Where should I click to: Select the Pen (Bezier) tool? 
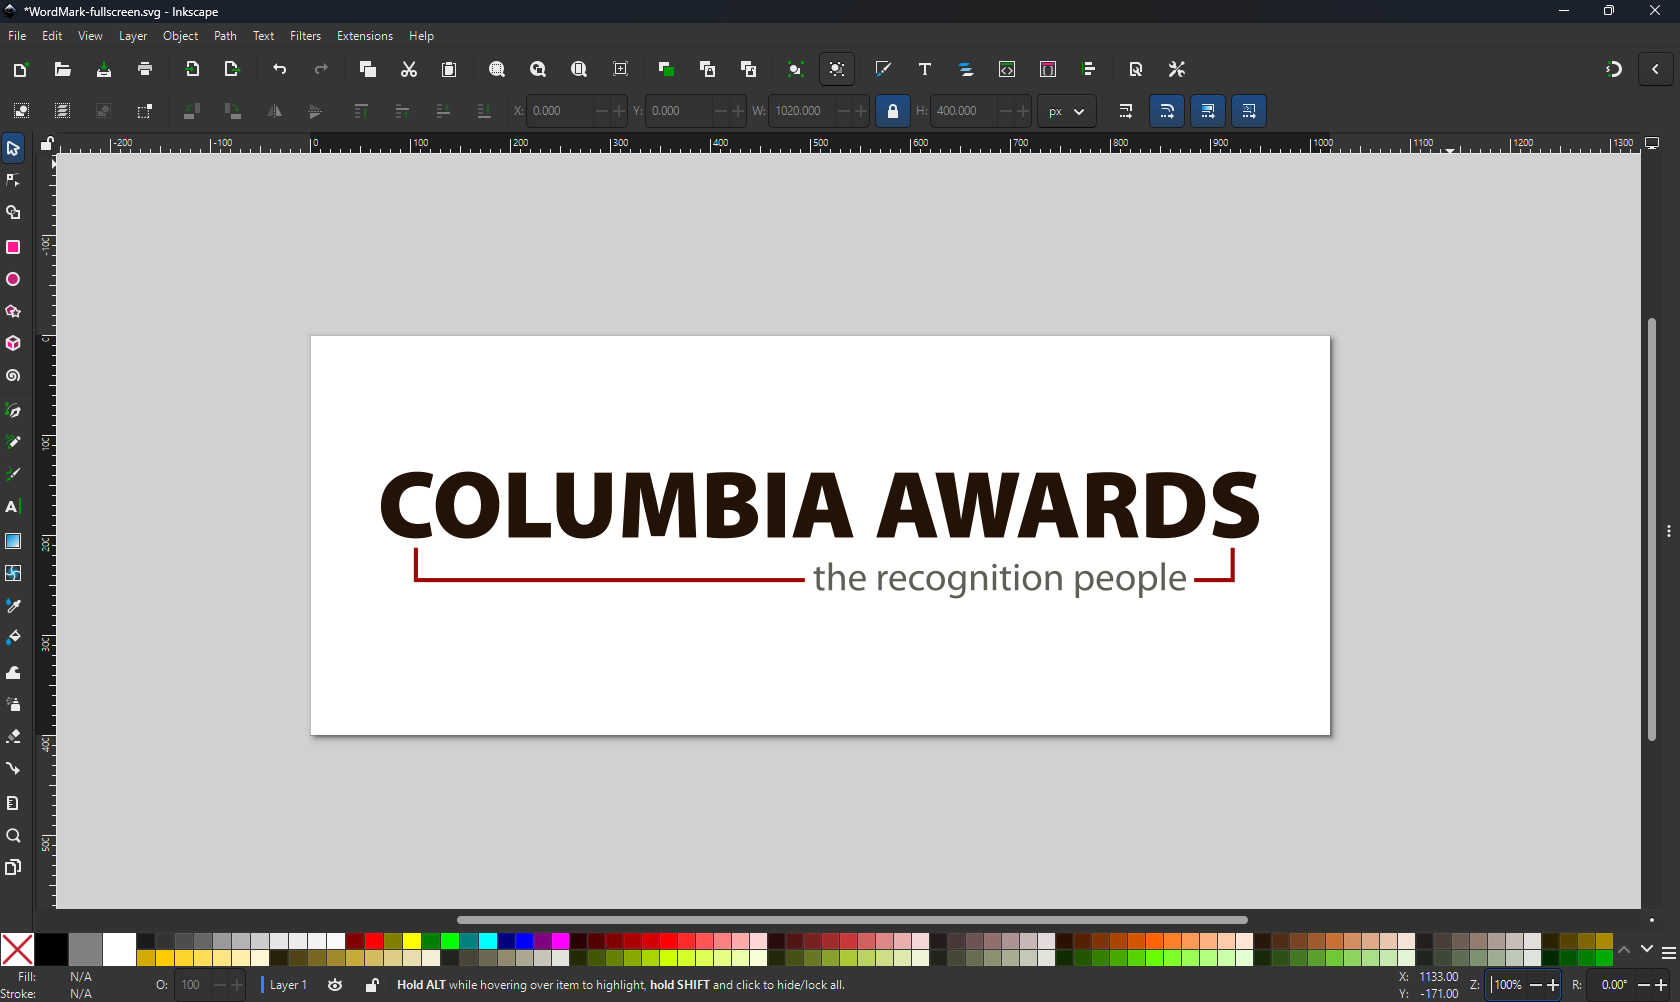(x=13, y=410)
